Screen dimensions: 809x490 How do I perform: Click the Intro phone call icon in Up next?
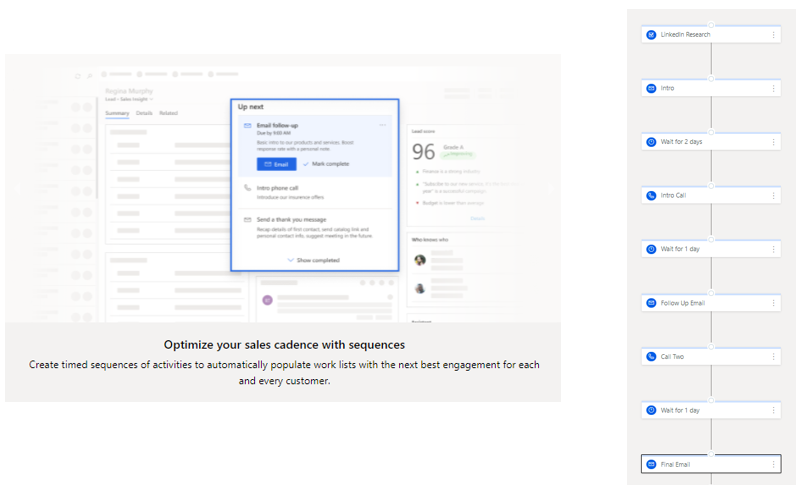[247, 188]
